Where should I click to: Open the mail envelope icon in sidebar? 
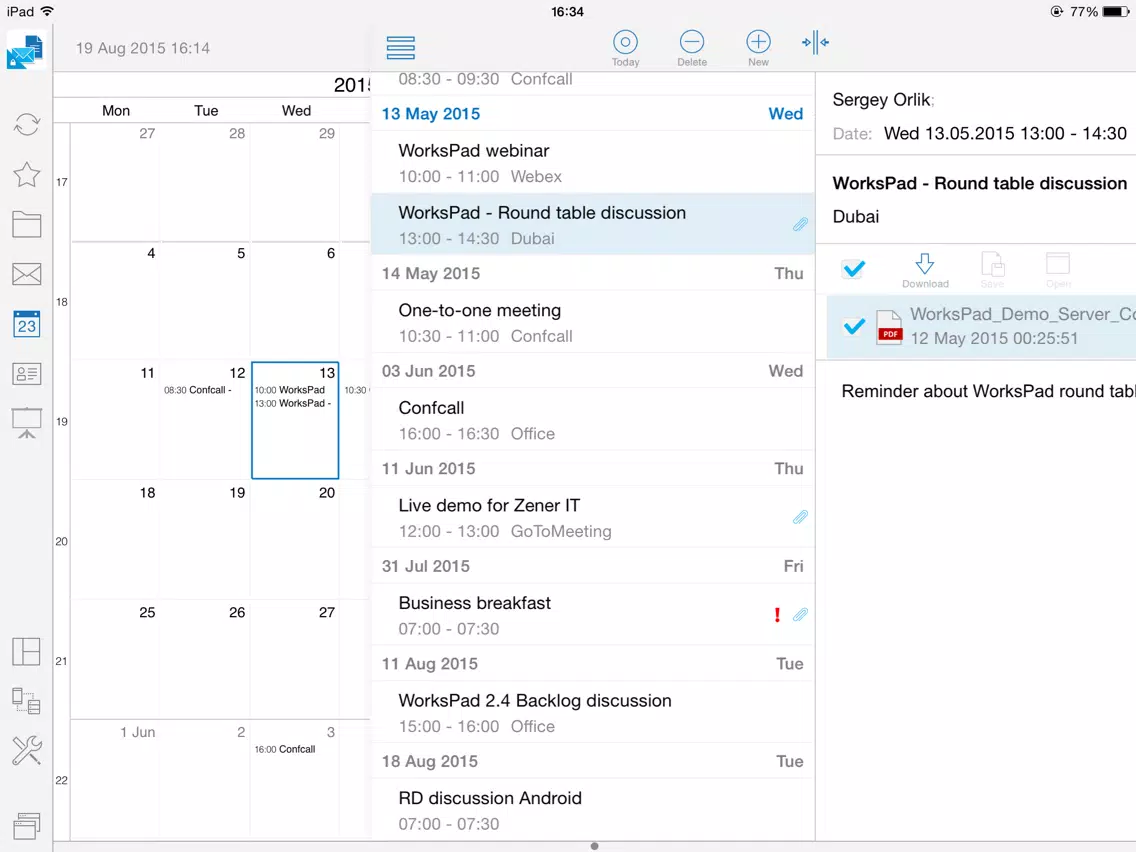pyautogui.click(x=26, y=275)
